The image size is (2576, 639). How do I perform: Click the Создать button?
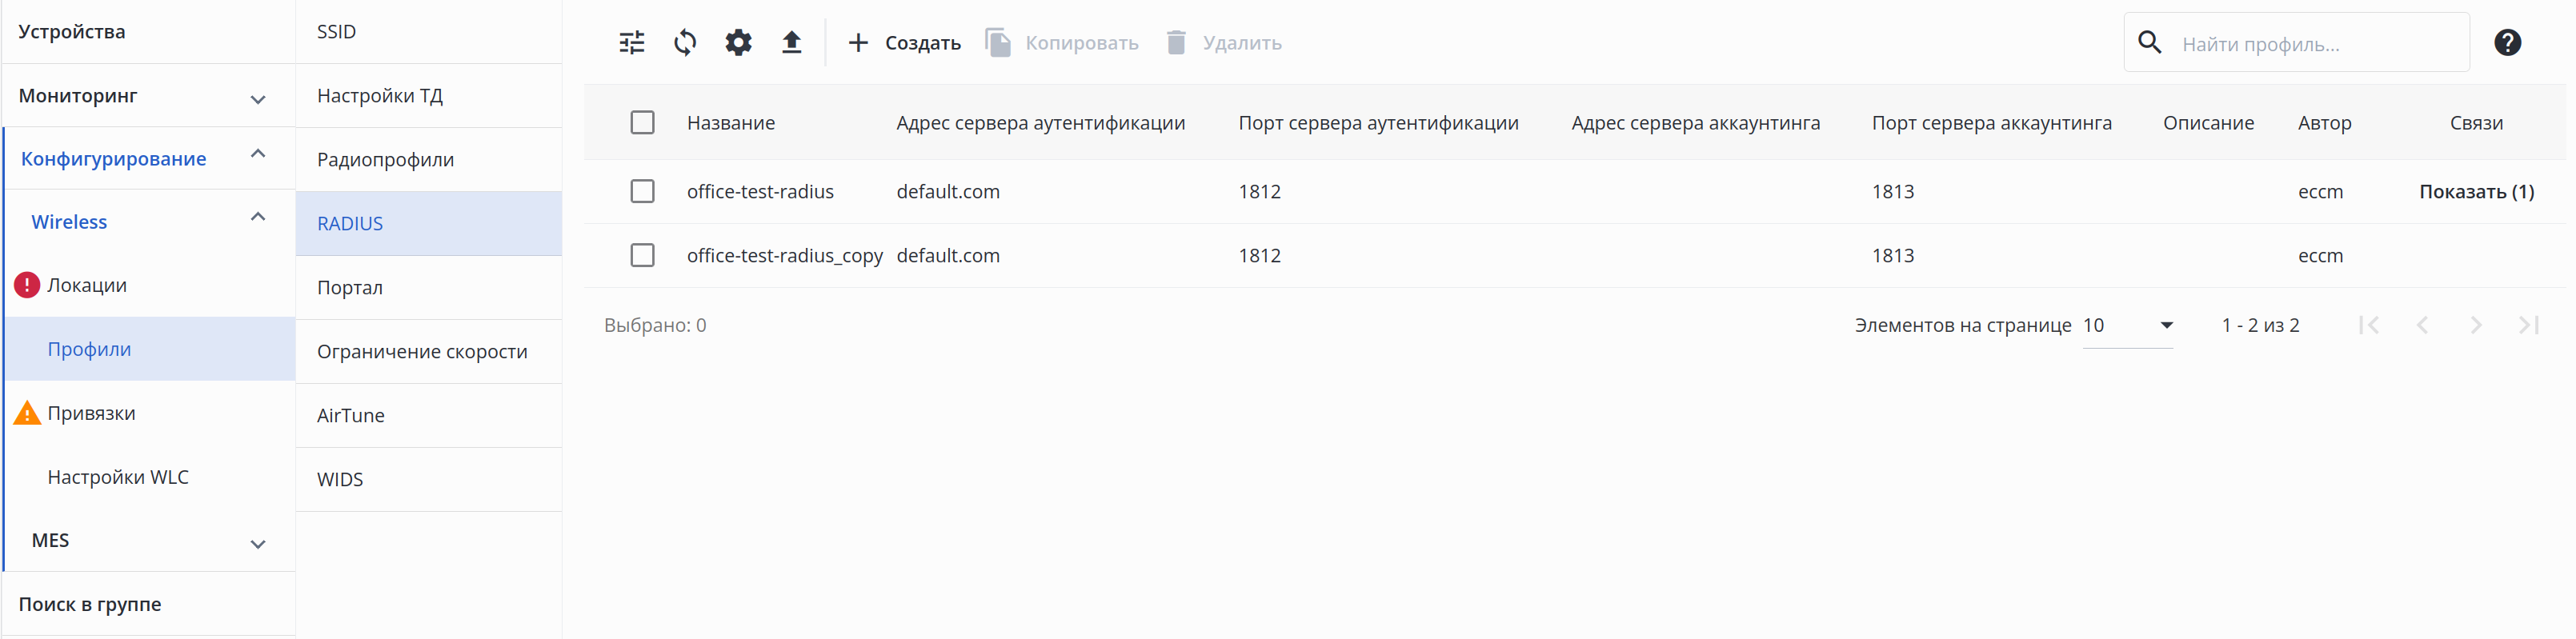coord(904,43)
